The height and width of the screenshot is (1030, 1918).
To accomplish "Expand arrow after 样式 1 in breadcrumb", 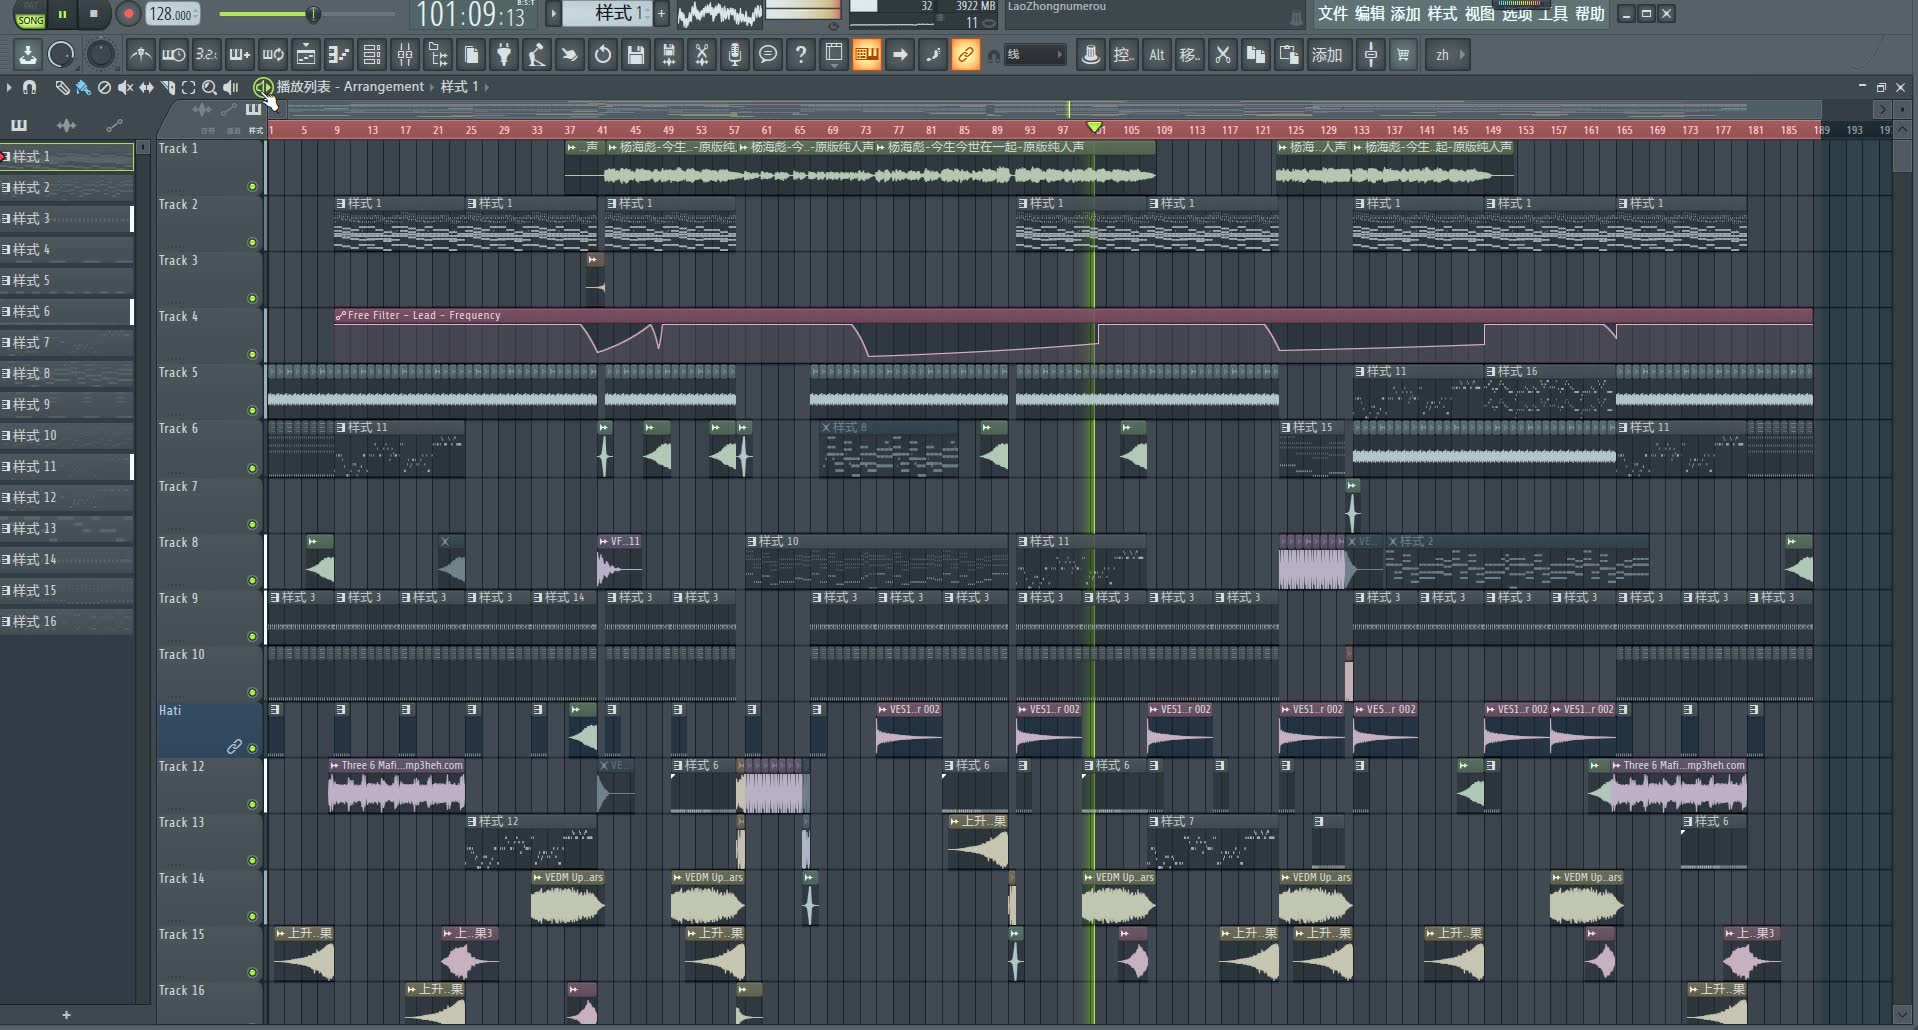I will tap(487, 87).
